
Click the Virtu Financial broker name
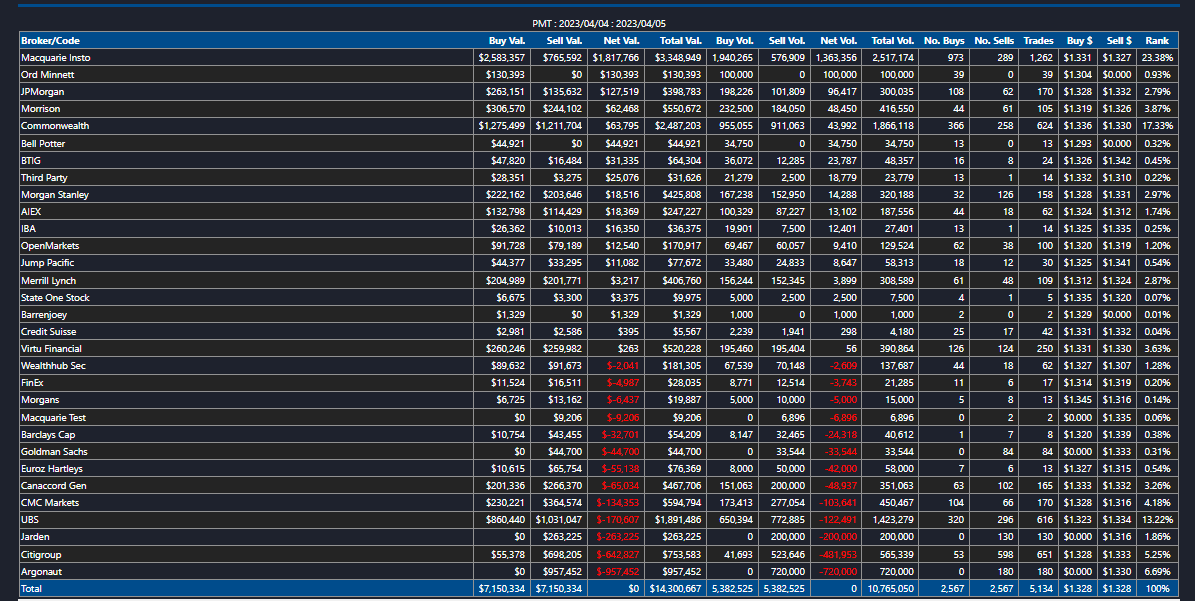pyautogui.click(x=51, y=349)
